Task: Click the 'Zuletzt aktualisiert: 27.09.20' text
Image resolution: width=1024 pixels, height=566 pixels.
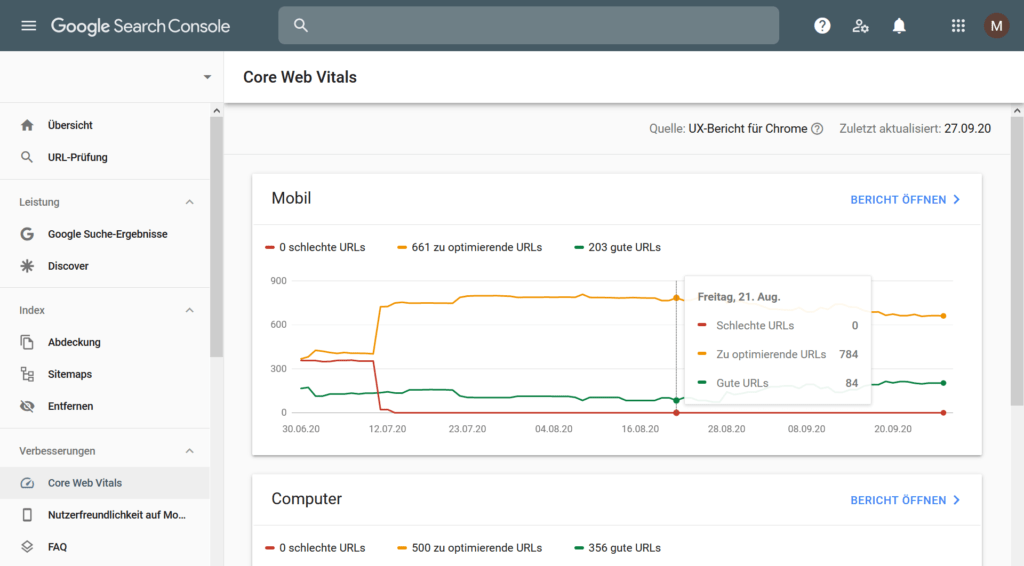Action: 915,129
